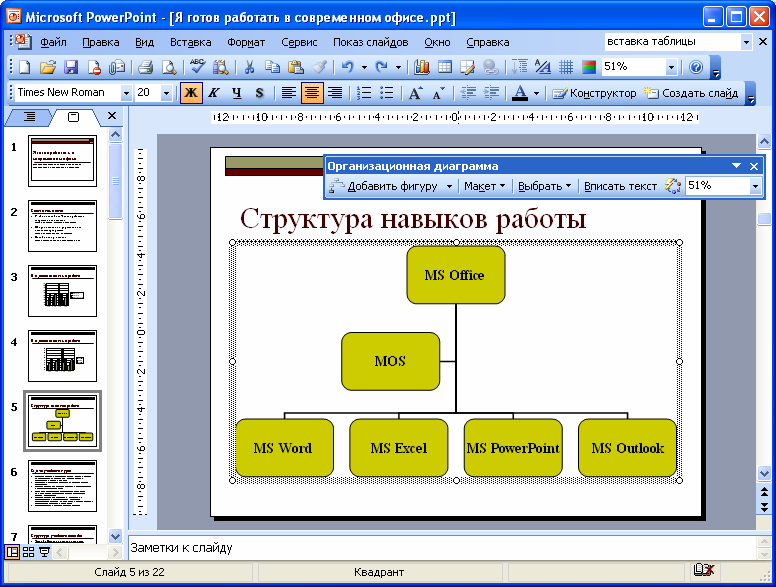Open a file with the Open folder icon
776x587 pixels.
point(48,67)
